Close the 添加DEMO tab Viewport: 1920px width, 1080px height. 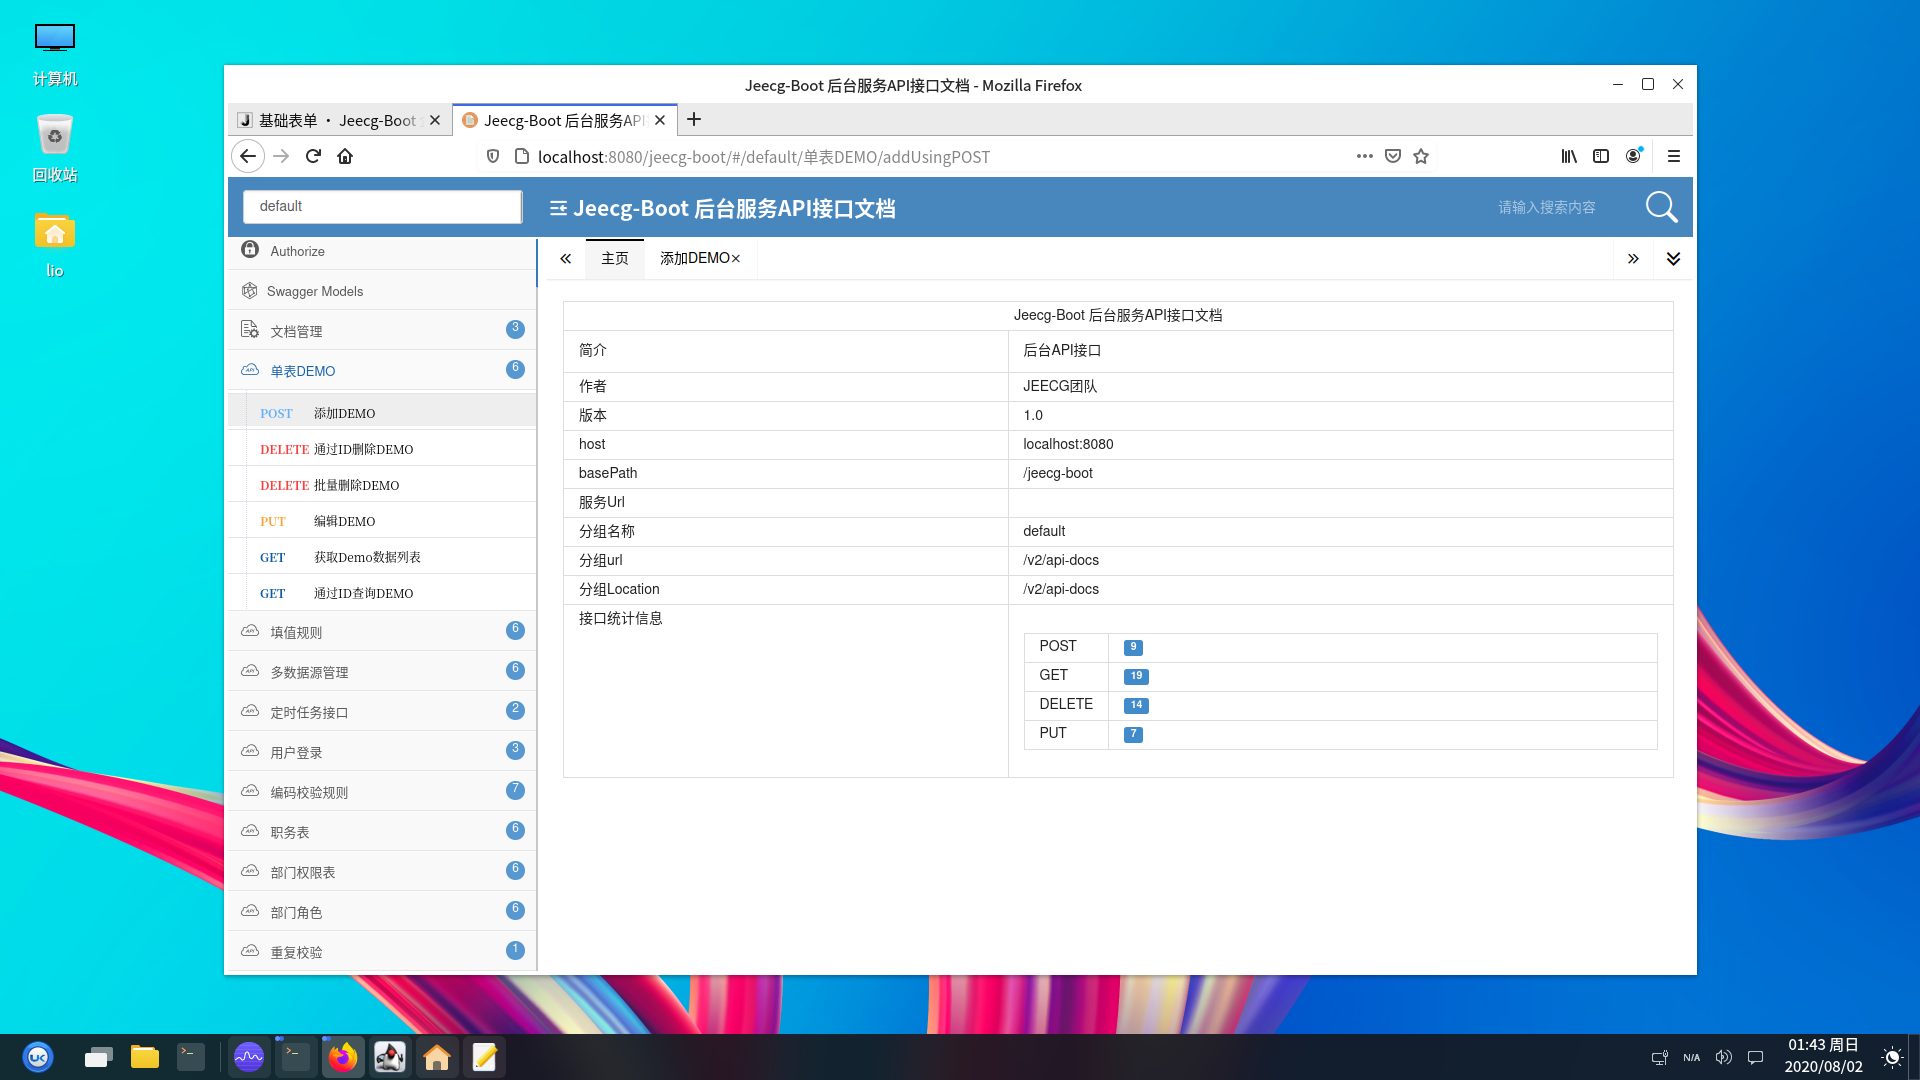[x=736, y=259]
